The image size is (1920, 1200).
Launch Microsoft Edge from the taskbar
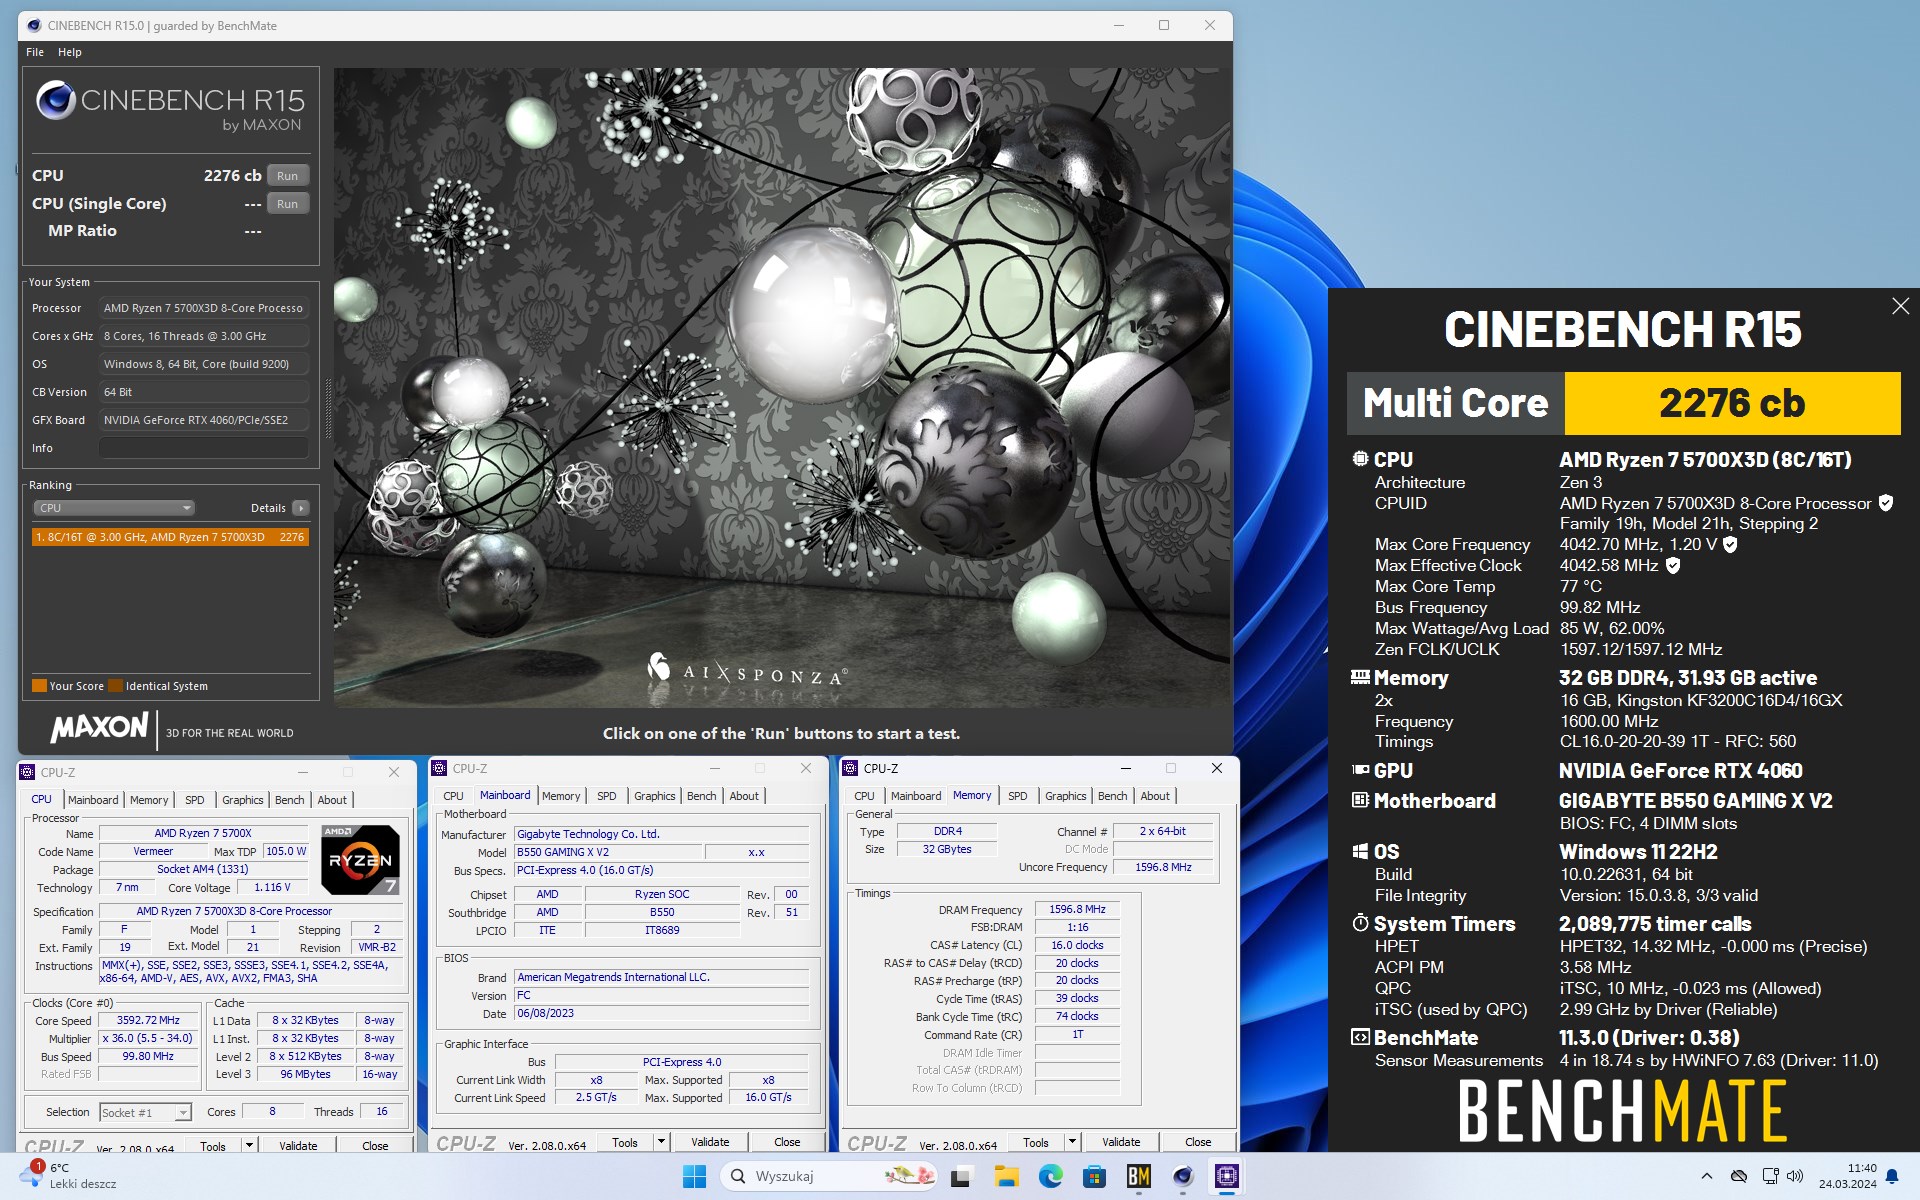[1050, 1176]
